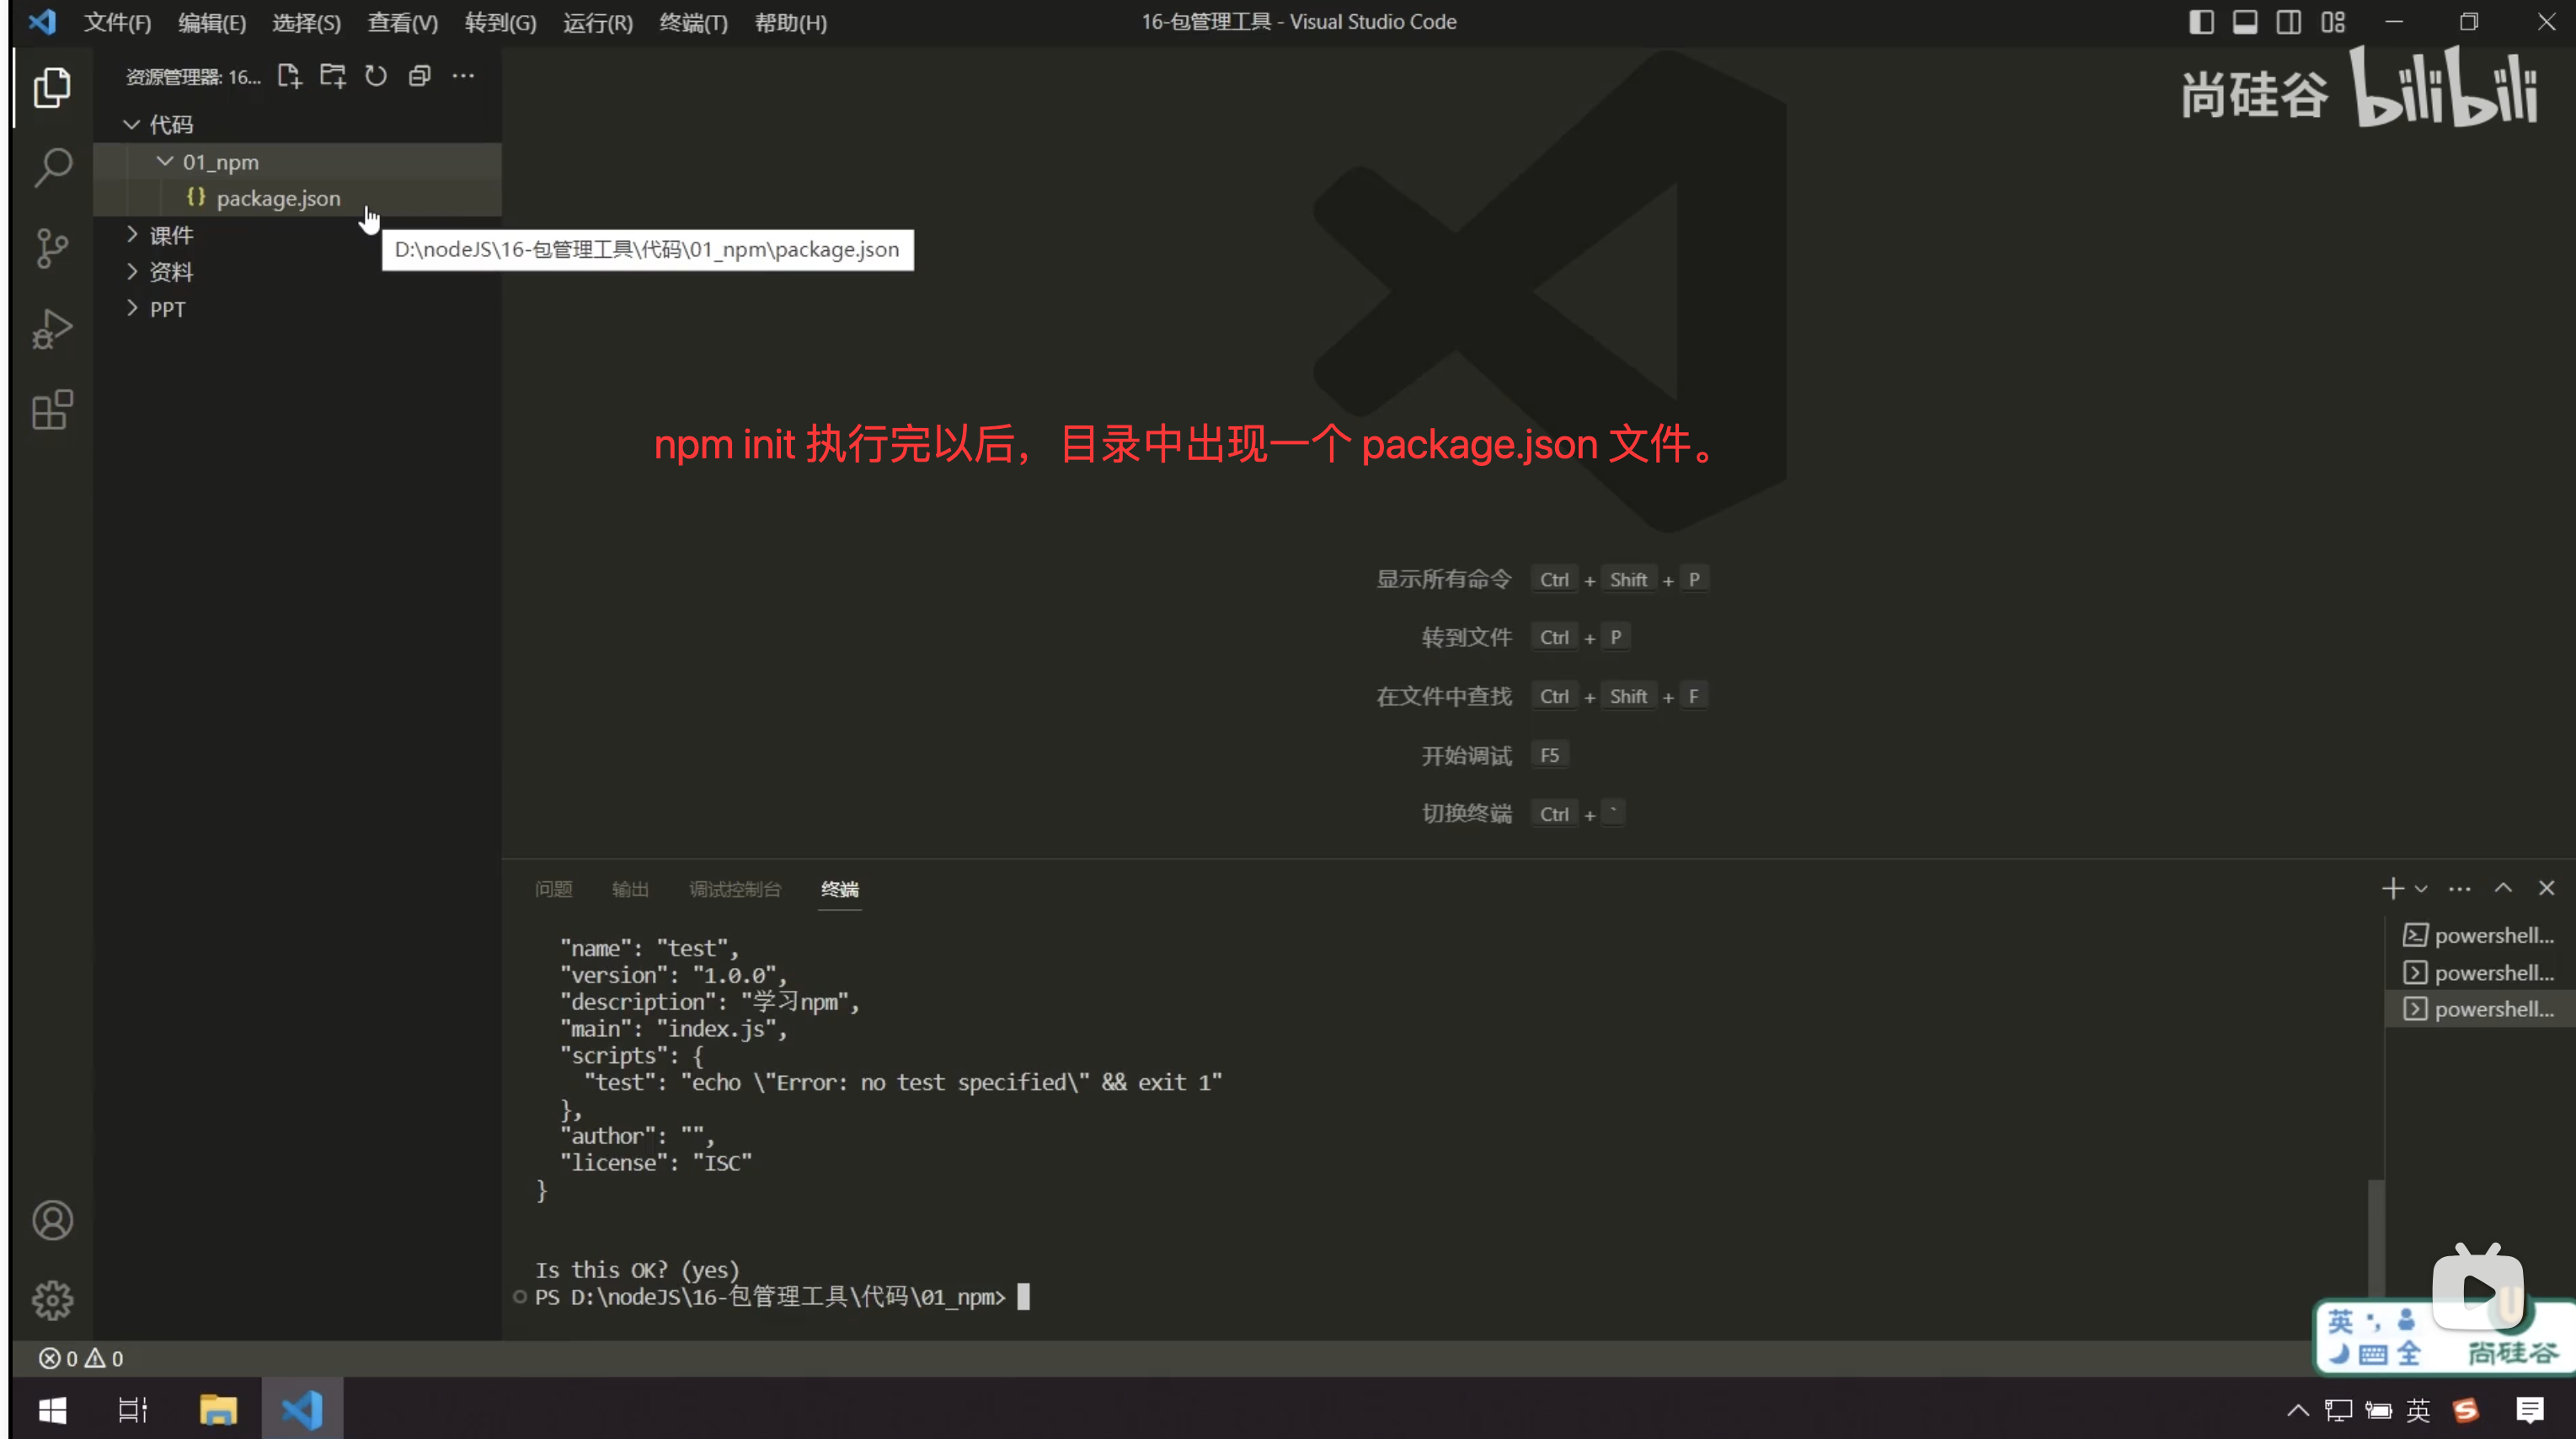Image resolution: width=2576 pixels, height=1439 pixels.
Task: Refresh the explorer file tree
Action: click(376, 76)
